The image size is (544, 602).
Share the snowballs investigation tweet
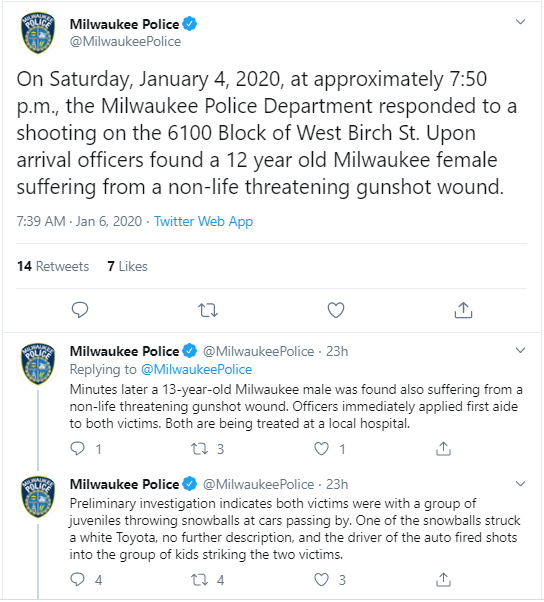(443, 579)
